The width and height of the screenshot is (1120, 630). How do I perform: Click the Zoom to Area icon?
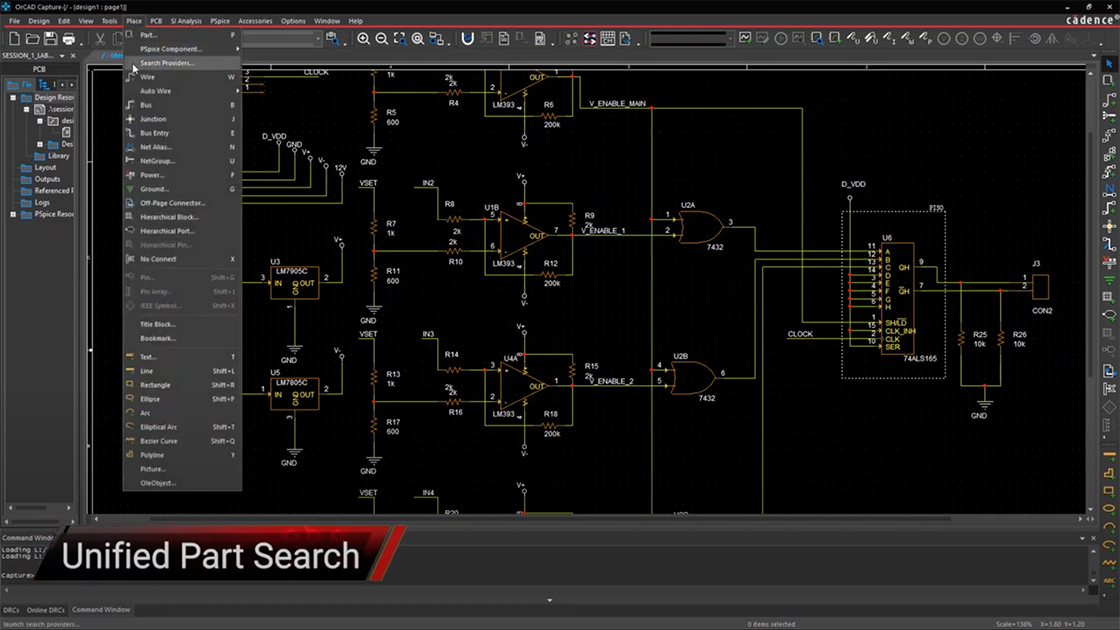(399, 39)
